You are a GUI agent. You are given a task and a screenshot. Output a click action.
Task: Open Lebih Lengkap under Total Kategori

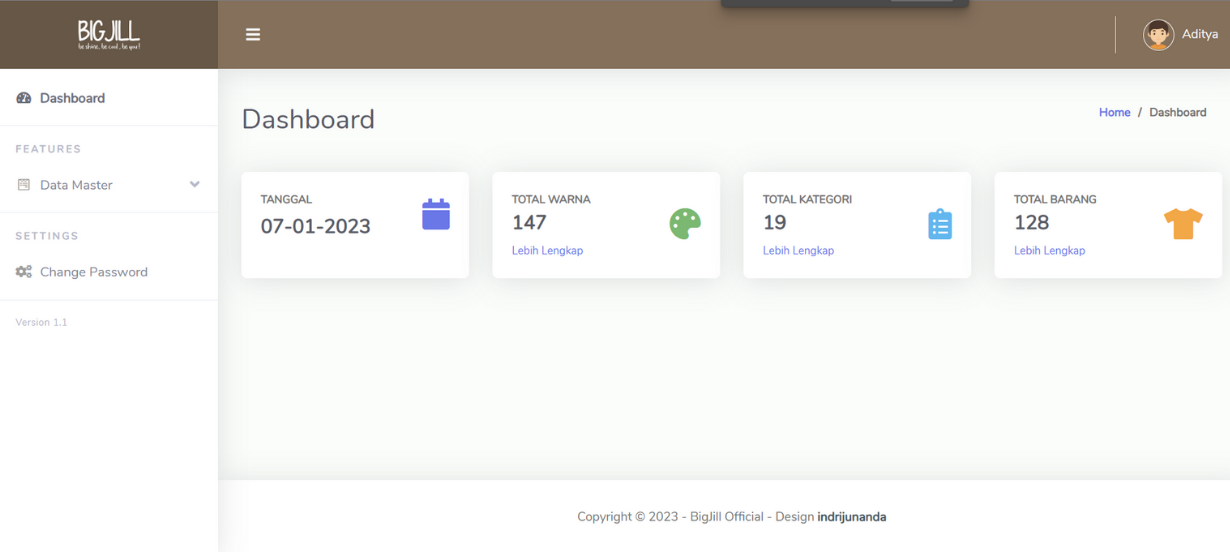tap(798, 251)
